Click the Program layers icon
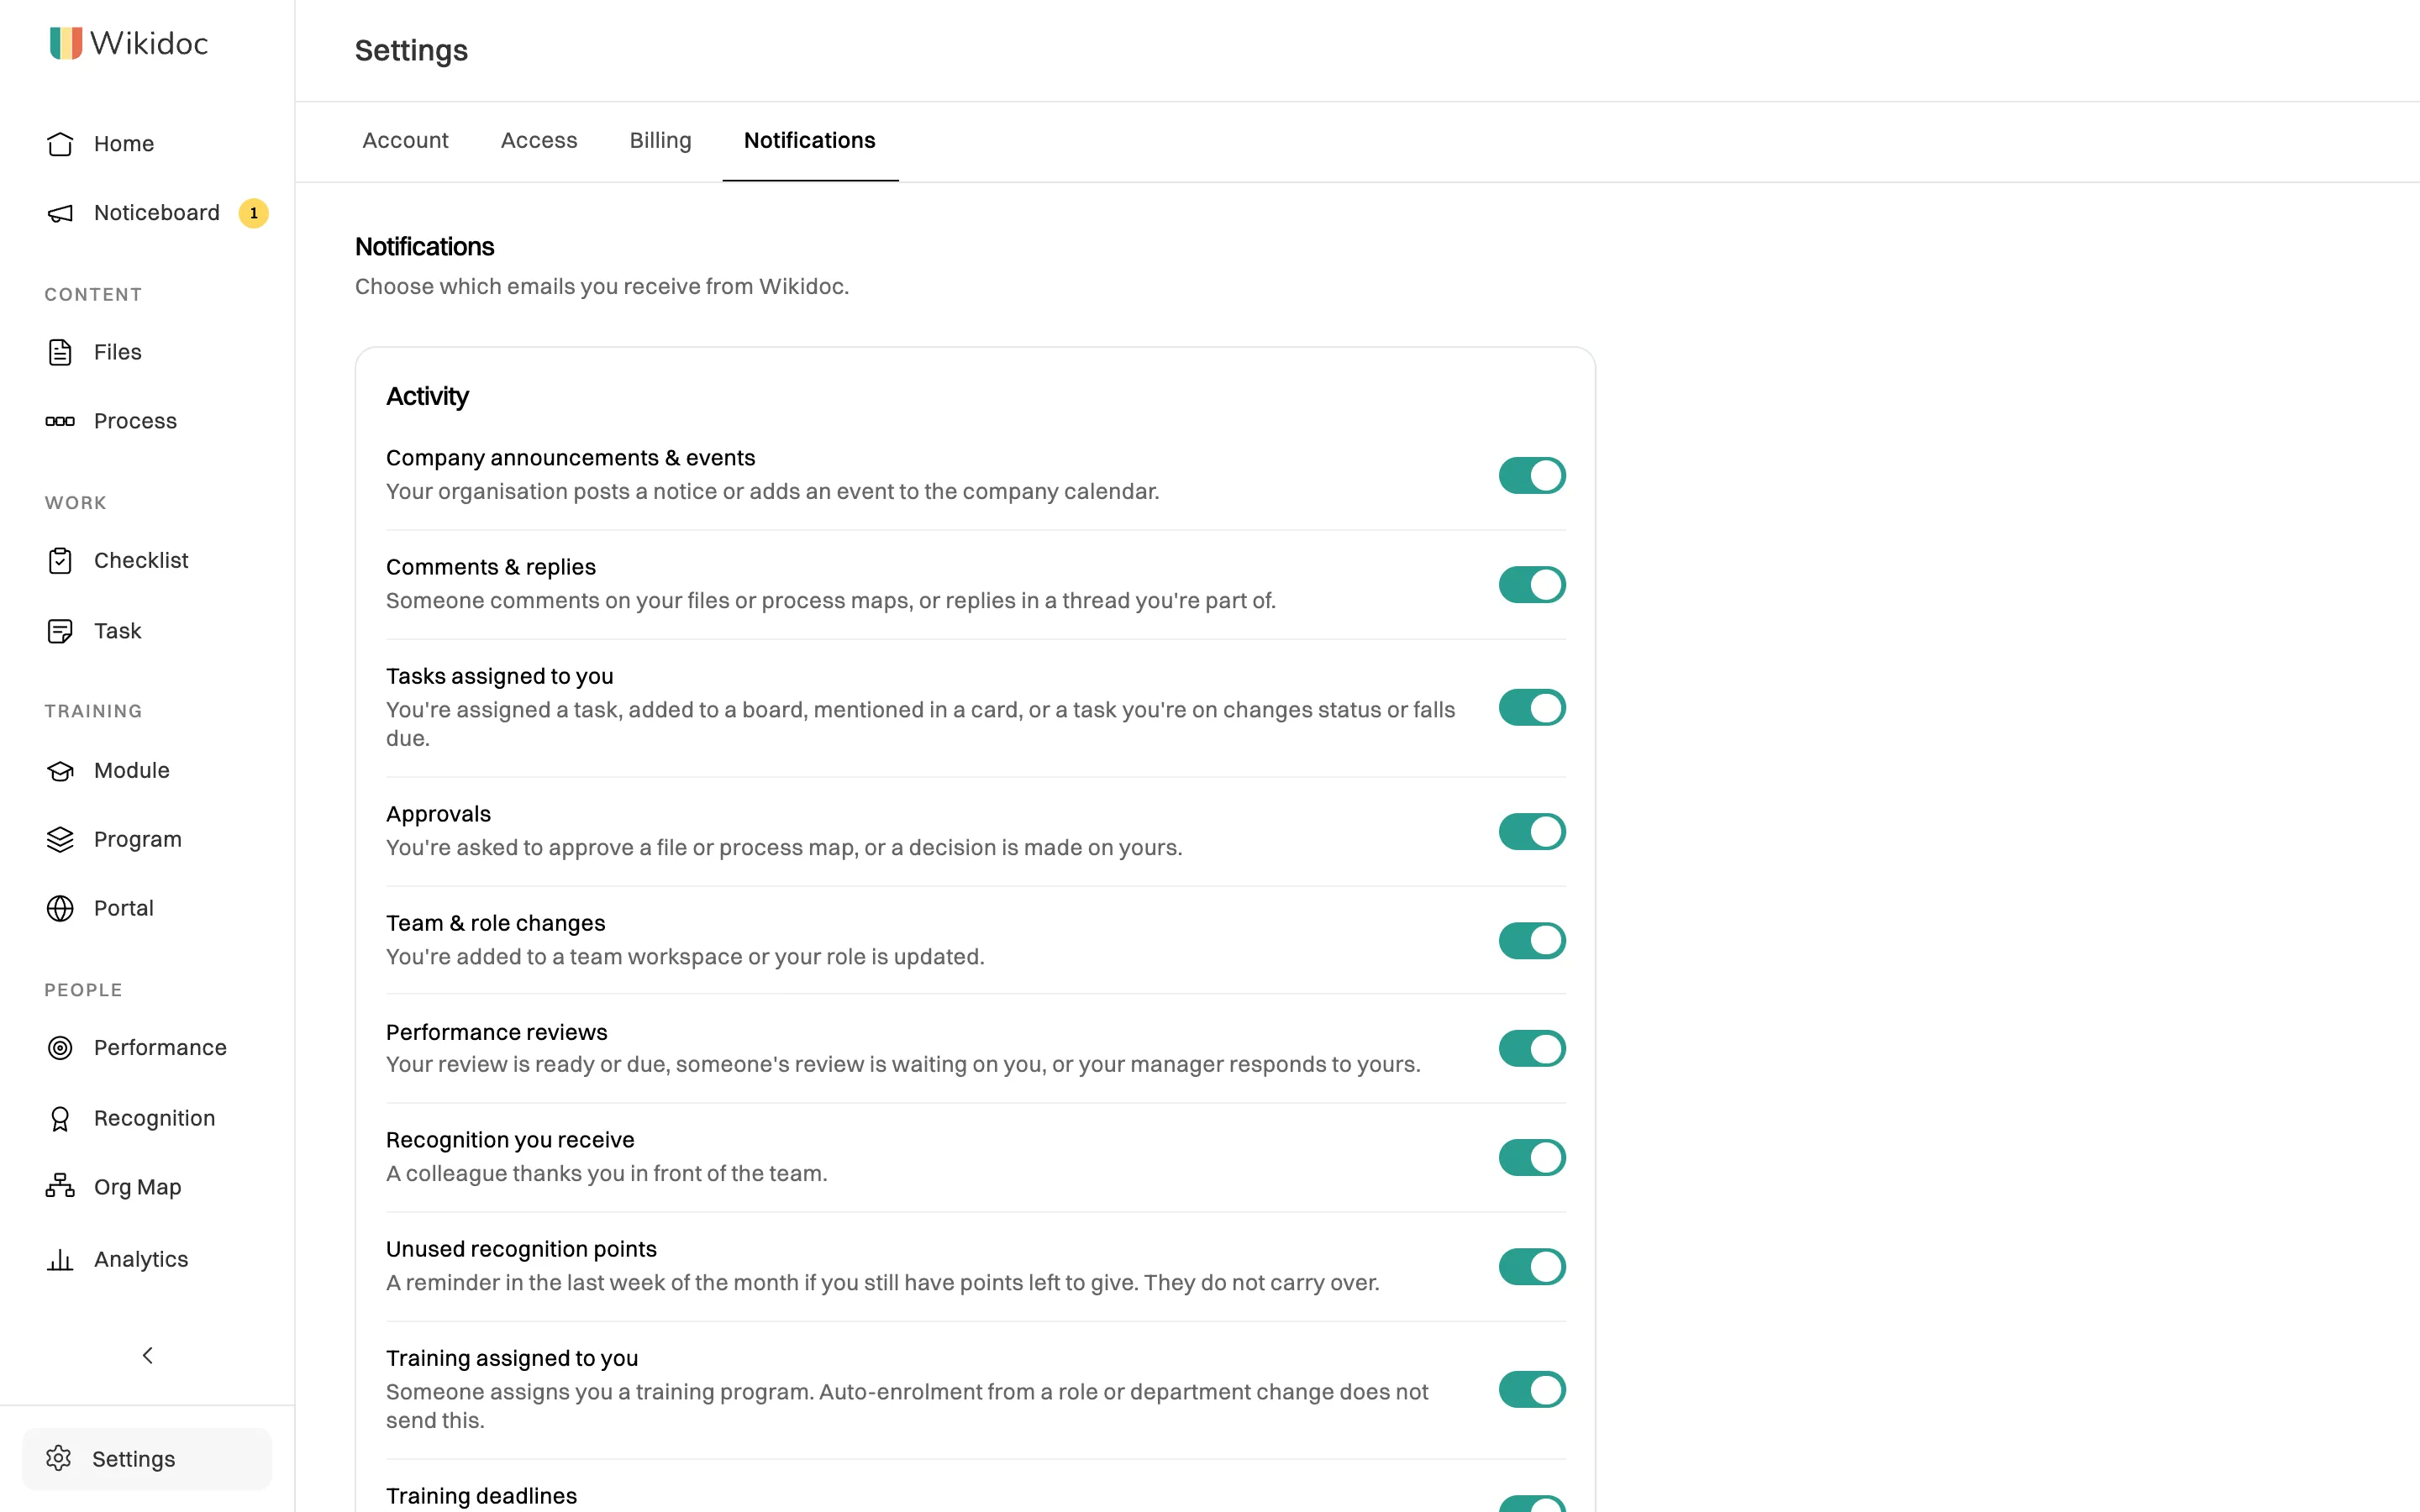The image size is (2420, 1512). coord(60,840)
